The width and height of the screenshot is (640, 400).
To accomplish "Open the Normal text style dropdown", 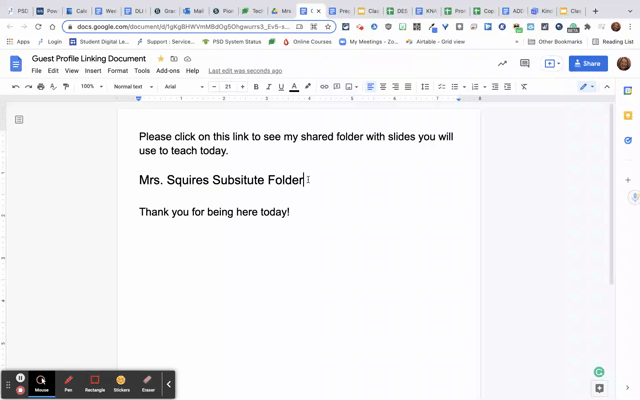I will pos(133,87).
